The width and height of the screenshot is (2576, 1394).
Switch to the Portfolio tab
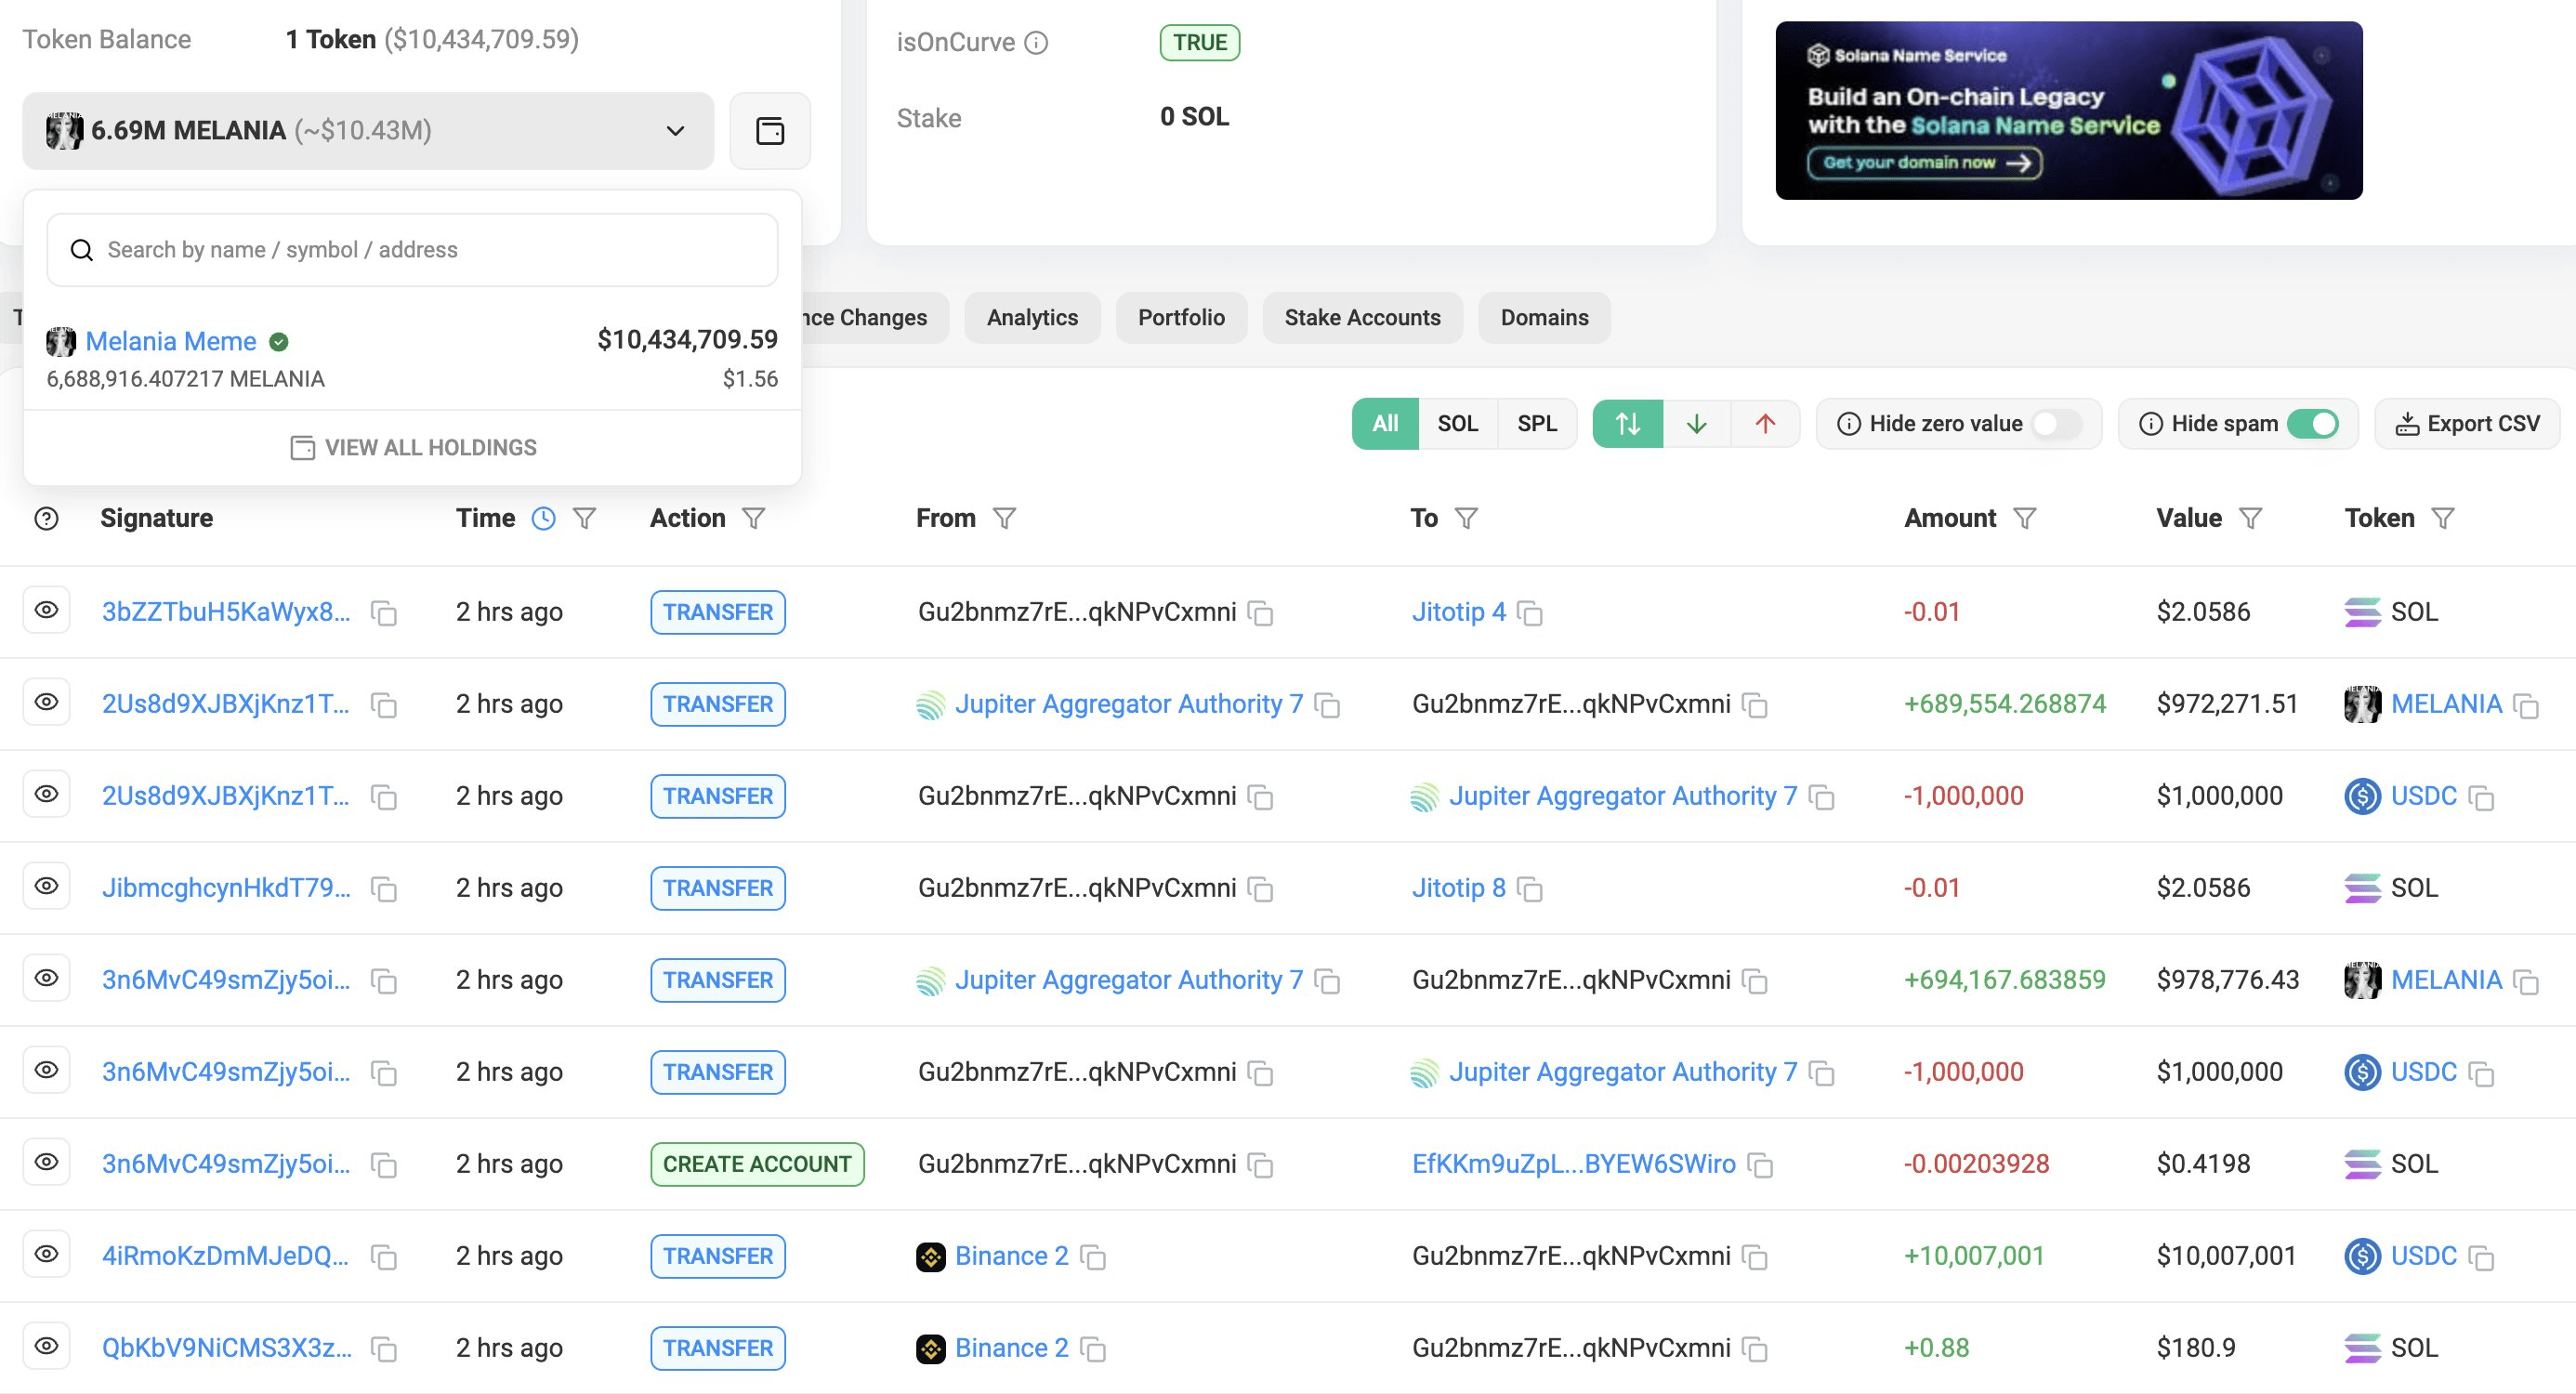[x=1181, y=317]
